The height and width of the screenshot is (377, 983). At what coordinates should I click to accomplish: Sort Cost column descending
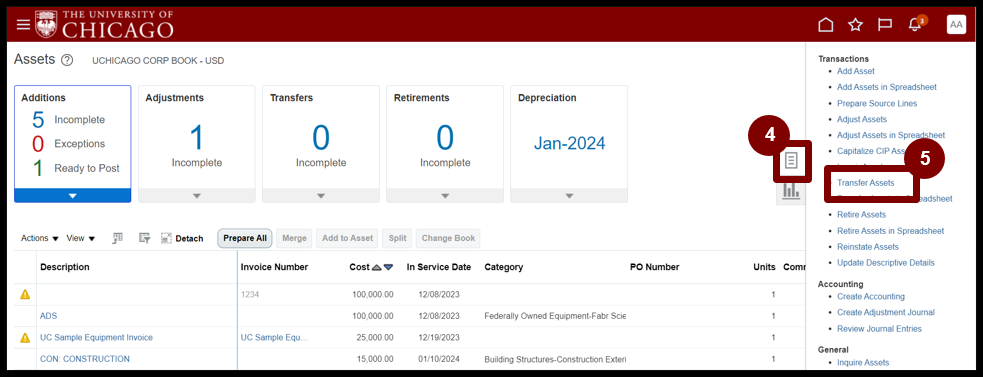click(x=388, y=267)
